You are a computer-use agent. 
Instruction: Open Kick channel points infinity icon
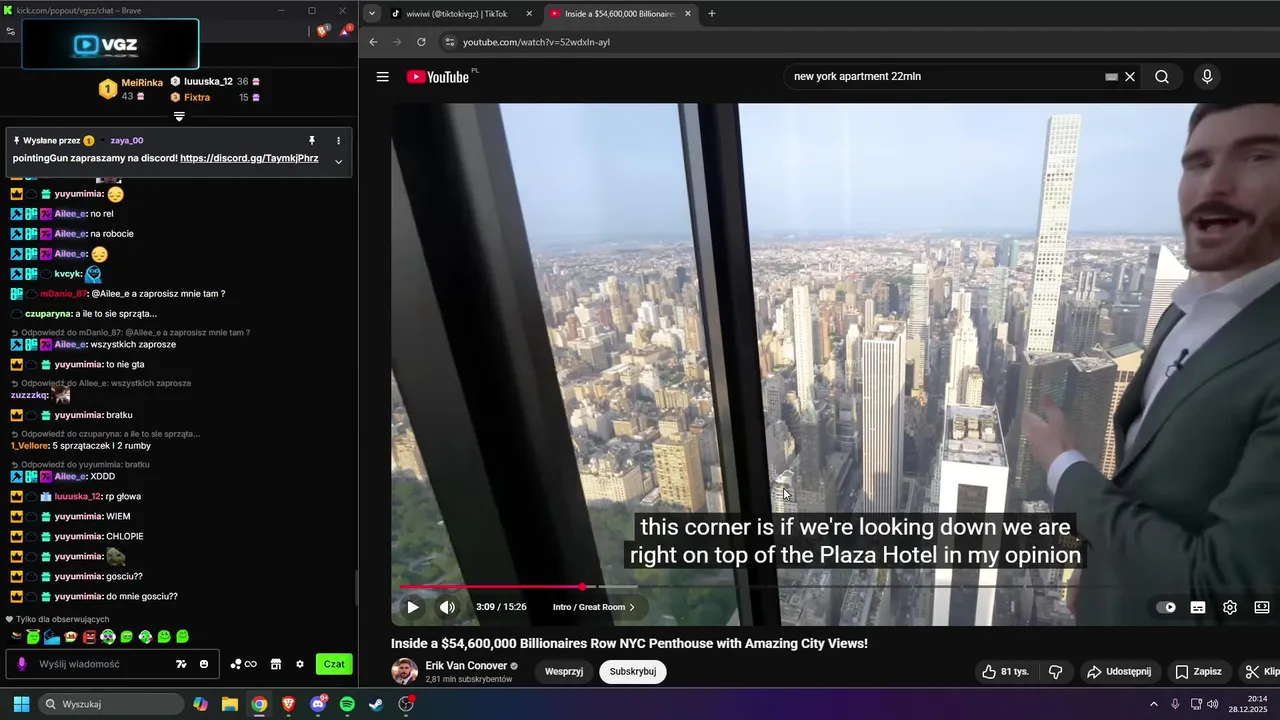pos(244,664)
